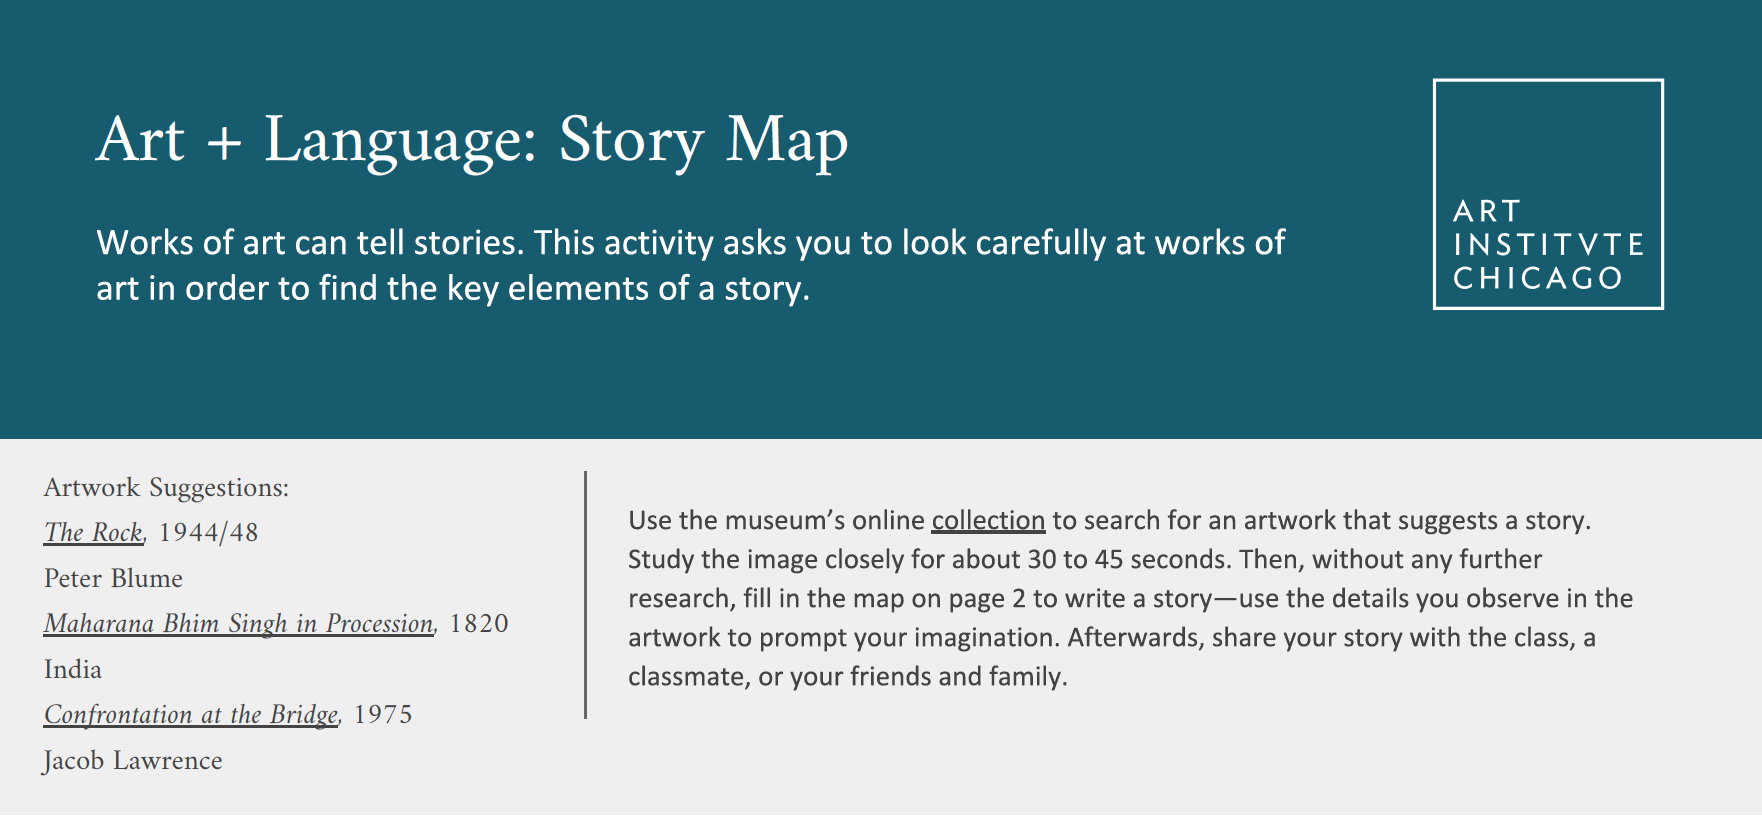The image size is (1762, 820).
Task: Click the word India under Maharana link
Action: point(73,670)
